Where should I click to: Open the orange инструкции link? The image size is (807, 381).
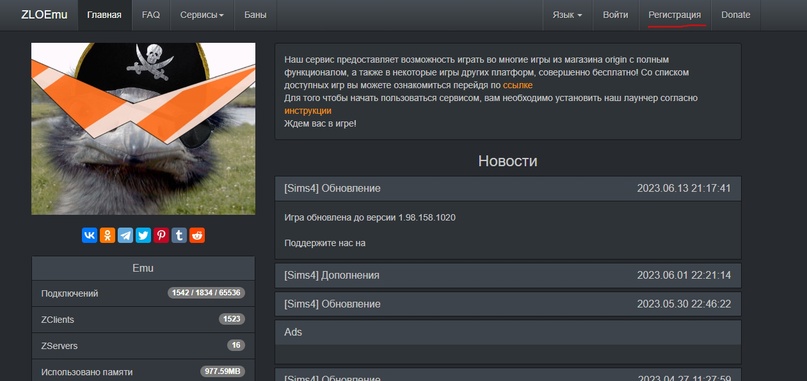click(308, 111)
